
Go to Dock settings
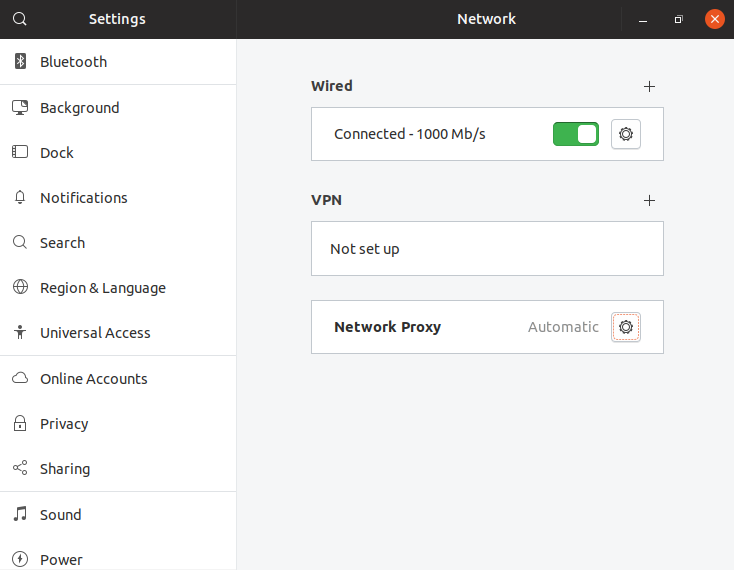(118, 153)
